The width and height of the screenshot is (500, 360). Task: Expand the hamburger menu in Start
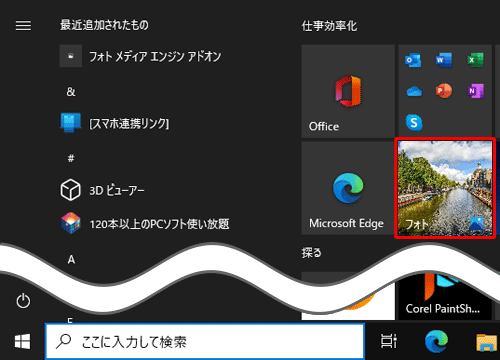(x=23, y=26)
